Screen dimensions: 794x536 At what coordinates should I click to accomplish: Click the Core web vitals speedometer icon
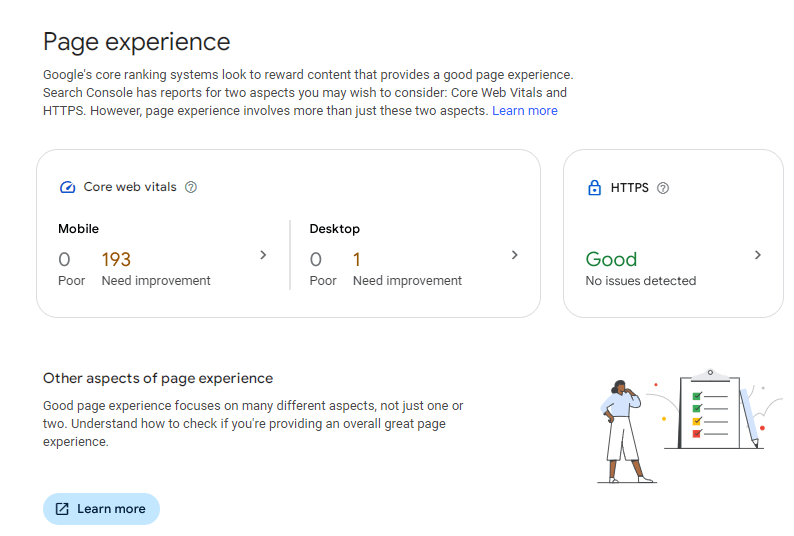click(67, 187)
